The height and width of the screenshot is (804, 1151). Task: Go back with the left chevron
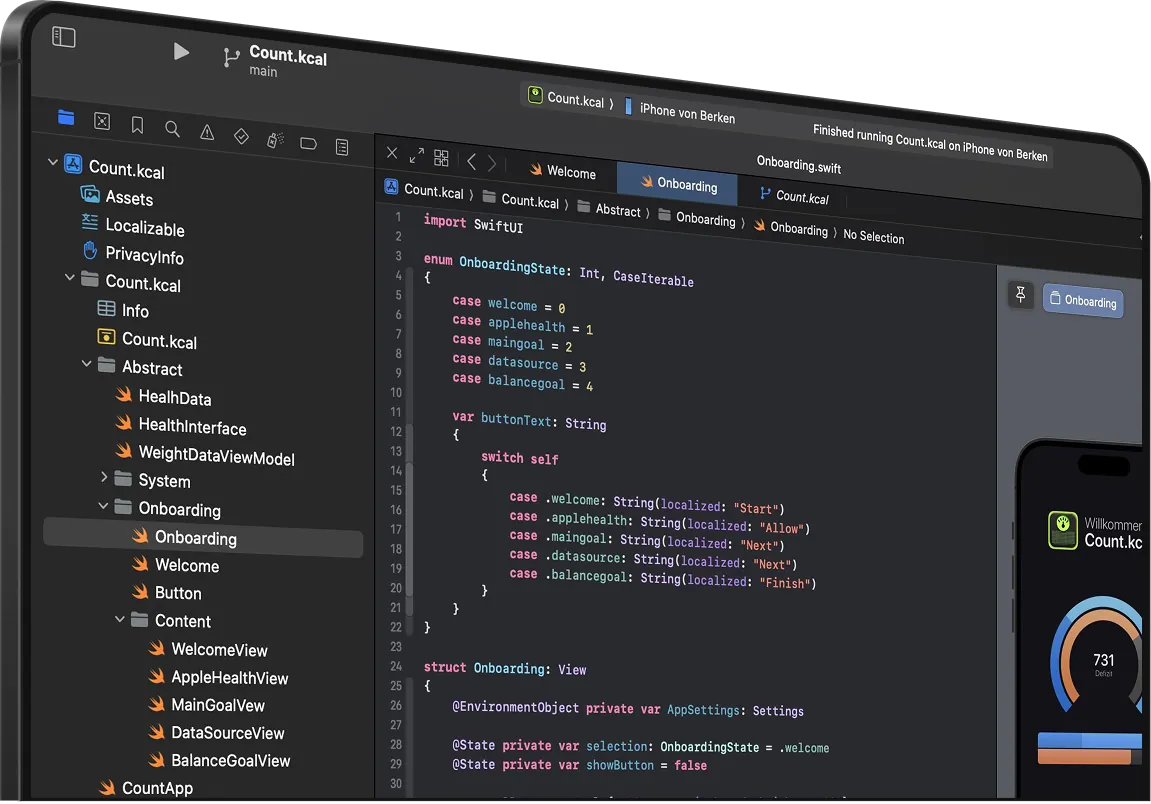click(x=471, y=162)
